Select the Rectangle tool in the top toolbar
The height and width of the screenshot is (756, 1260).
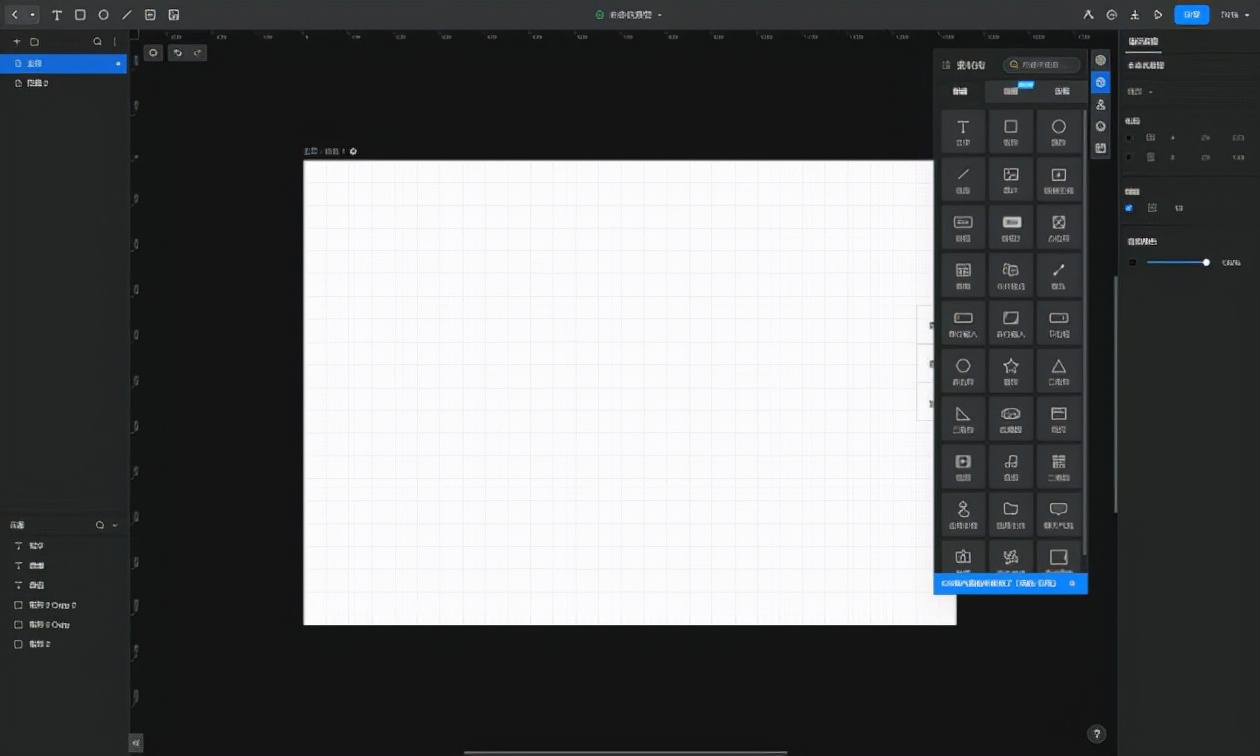coord(80,15)
